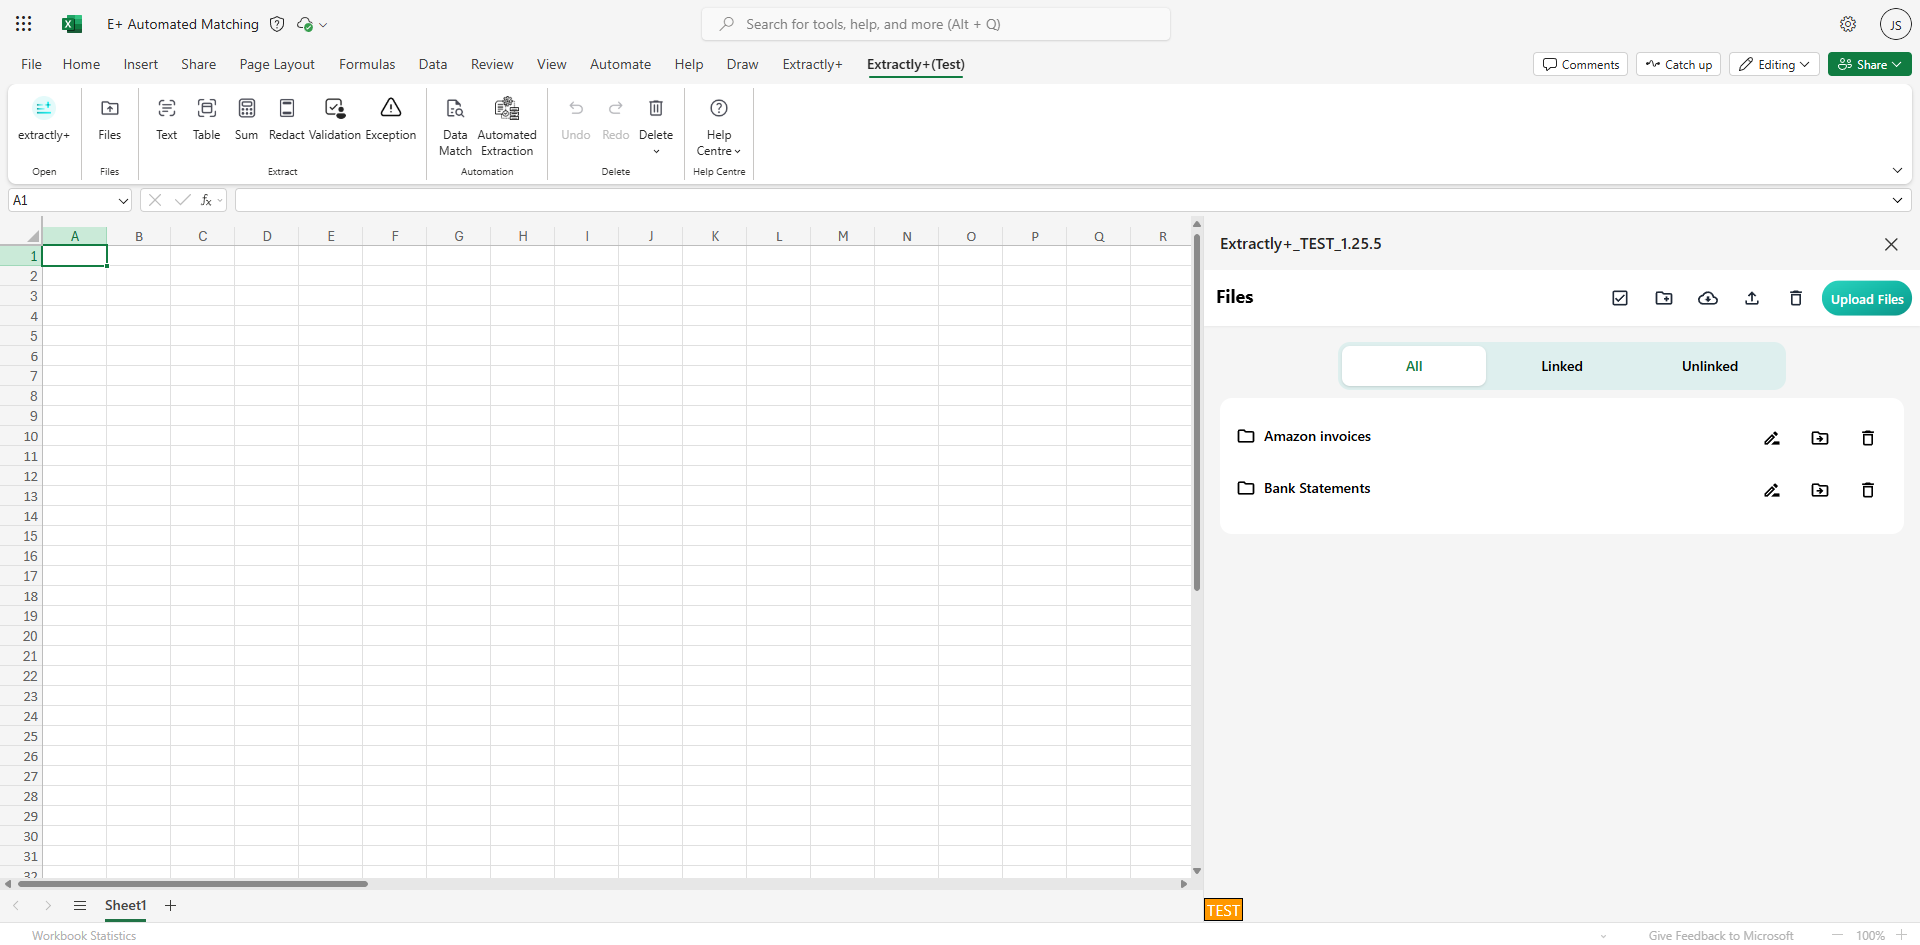
Task: Open the Amazon invoices folder
Action: coord(1316,436)
